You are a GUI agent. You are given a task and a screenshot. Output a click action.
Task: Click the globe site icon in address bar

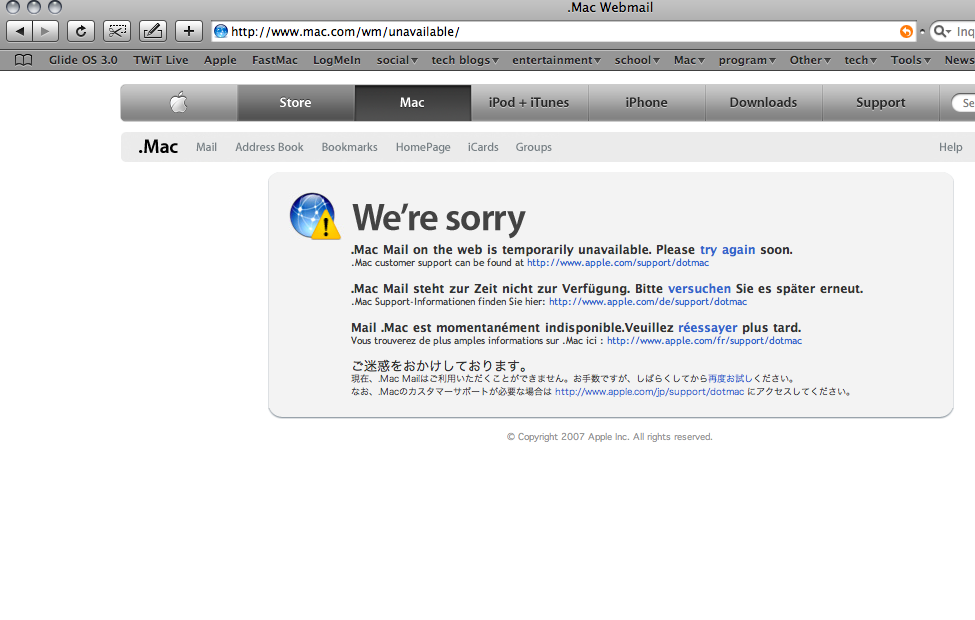(x=221, y=31)
